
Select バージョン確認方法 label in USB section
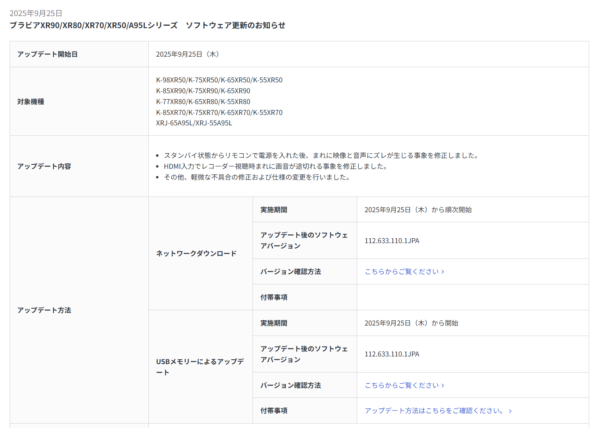tap(290, 385)
